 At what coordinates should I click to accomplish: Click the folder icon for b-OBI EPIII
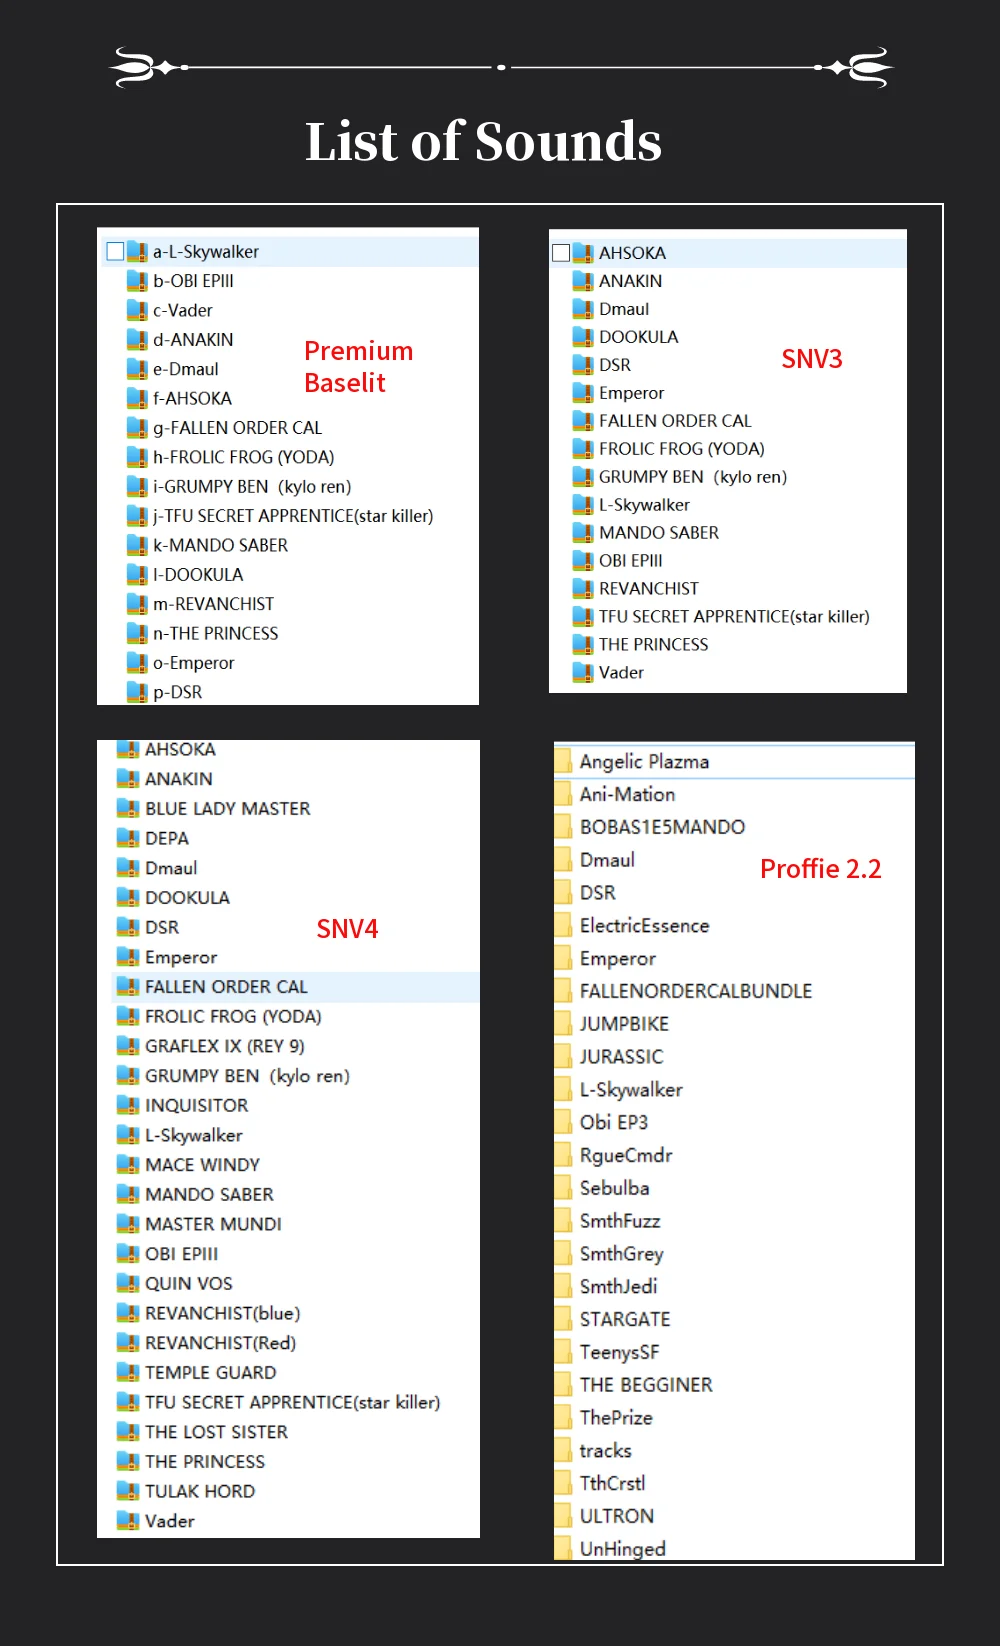(137, 281)
